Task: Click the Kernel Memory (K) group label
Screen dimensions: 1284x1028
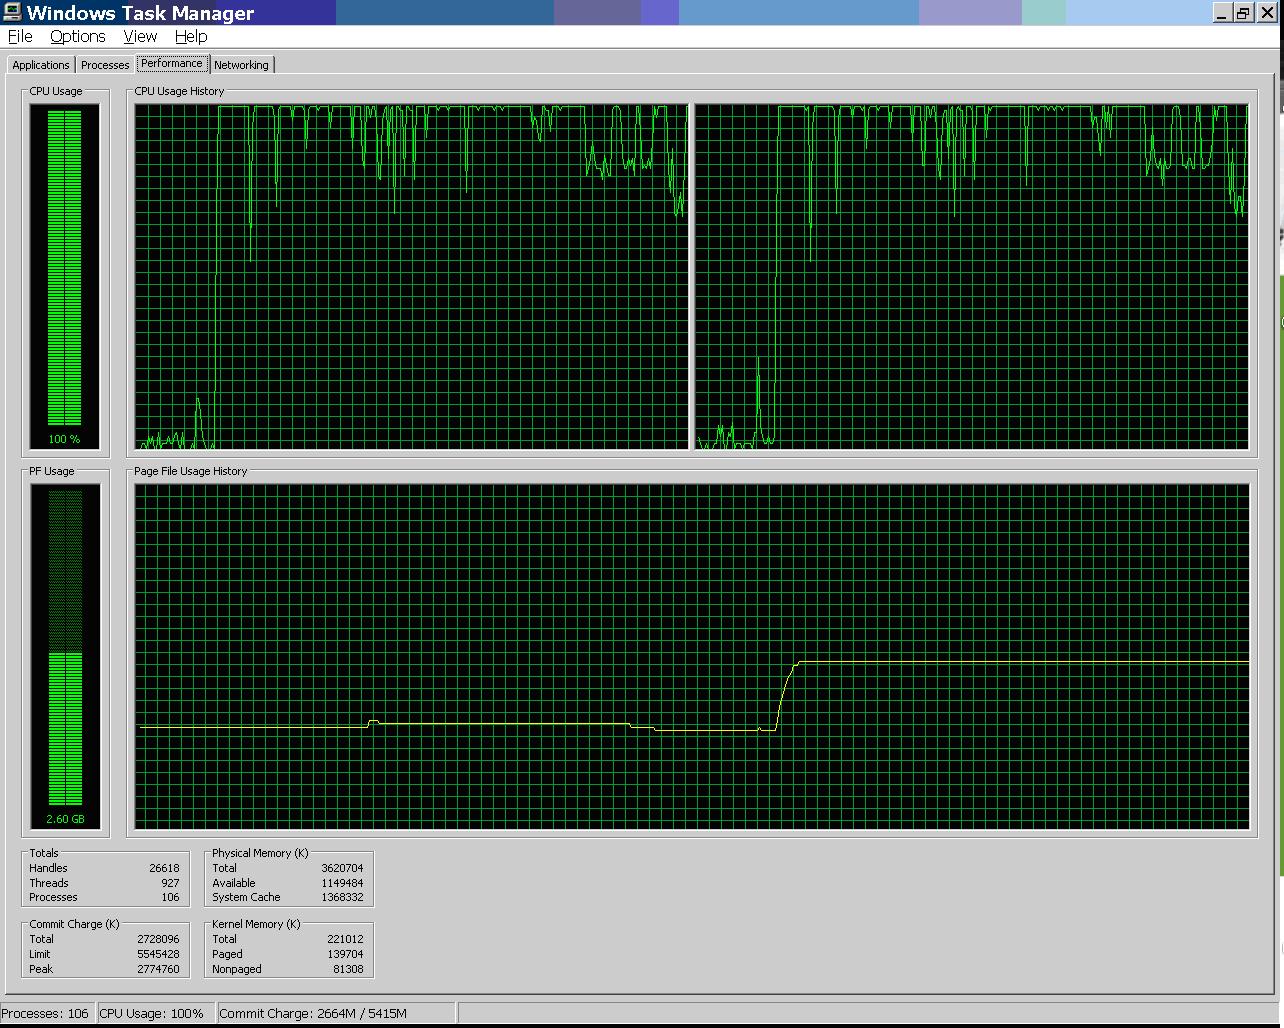Action: 256,924
